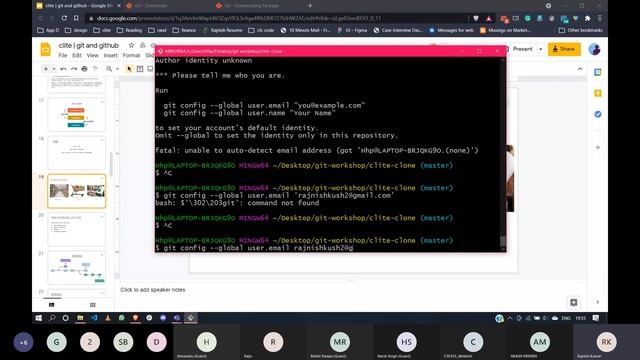The height and width of the screenshot is (360, 640).
Task: Select slide 19 thumbnail with photos
Action: pos(76,191)
